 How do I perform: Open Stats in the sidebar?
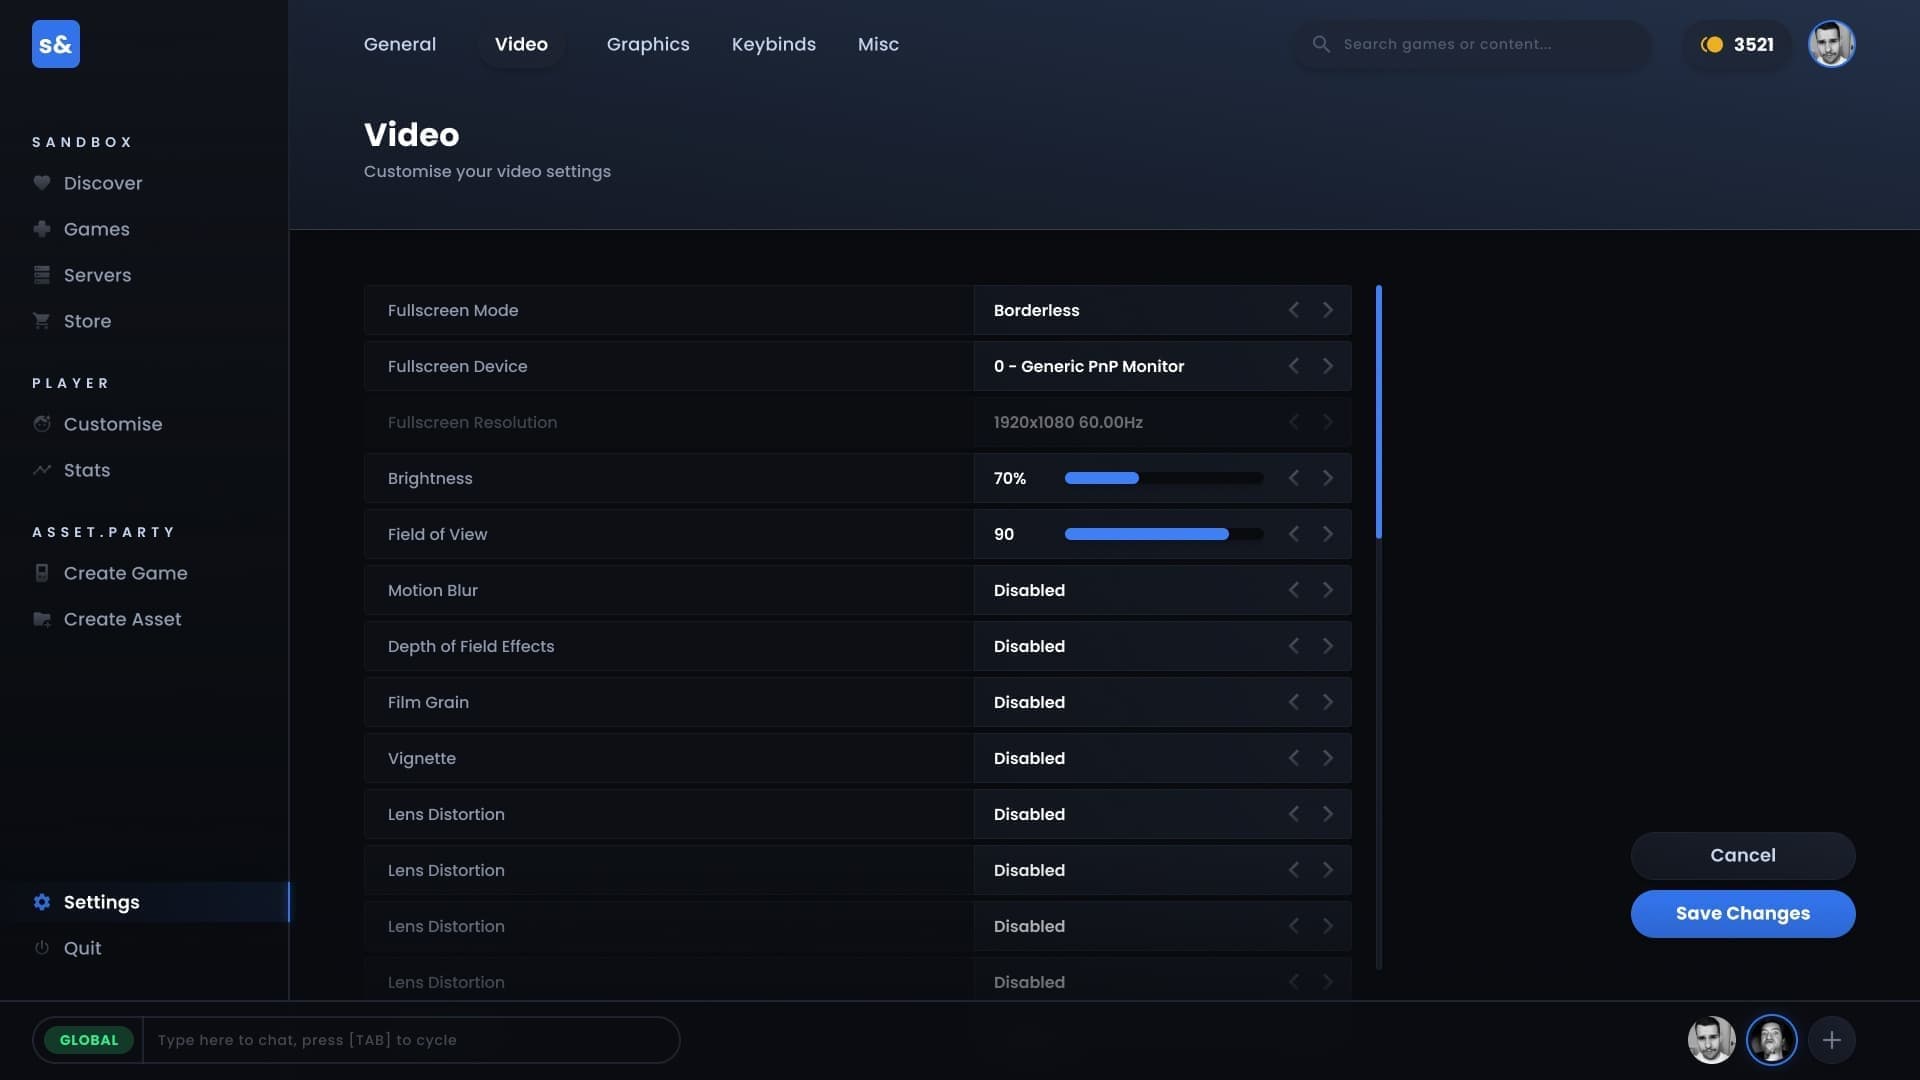(x=87, y=470)
